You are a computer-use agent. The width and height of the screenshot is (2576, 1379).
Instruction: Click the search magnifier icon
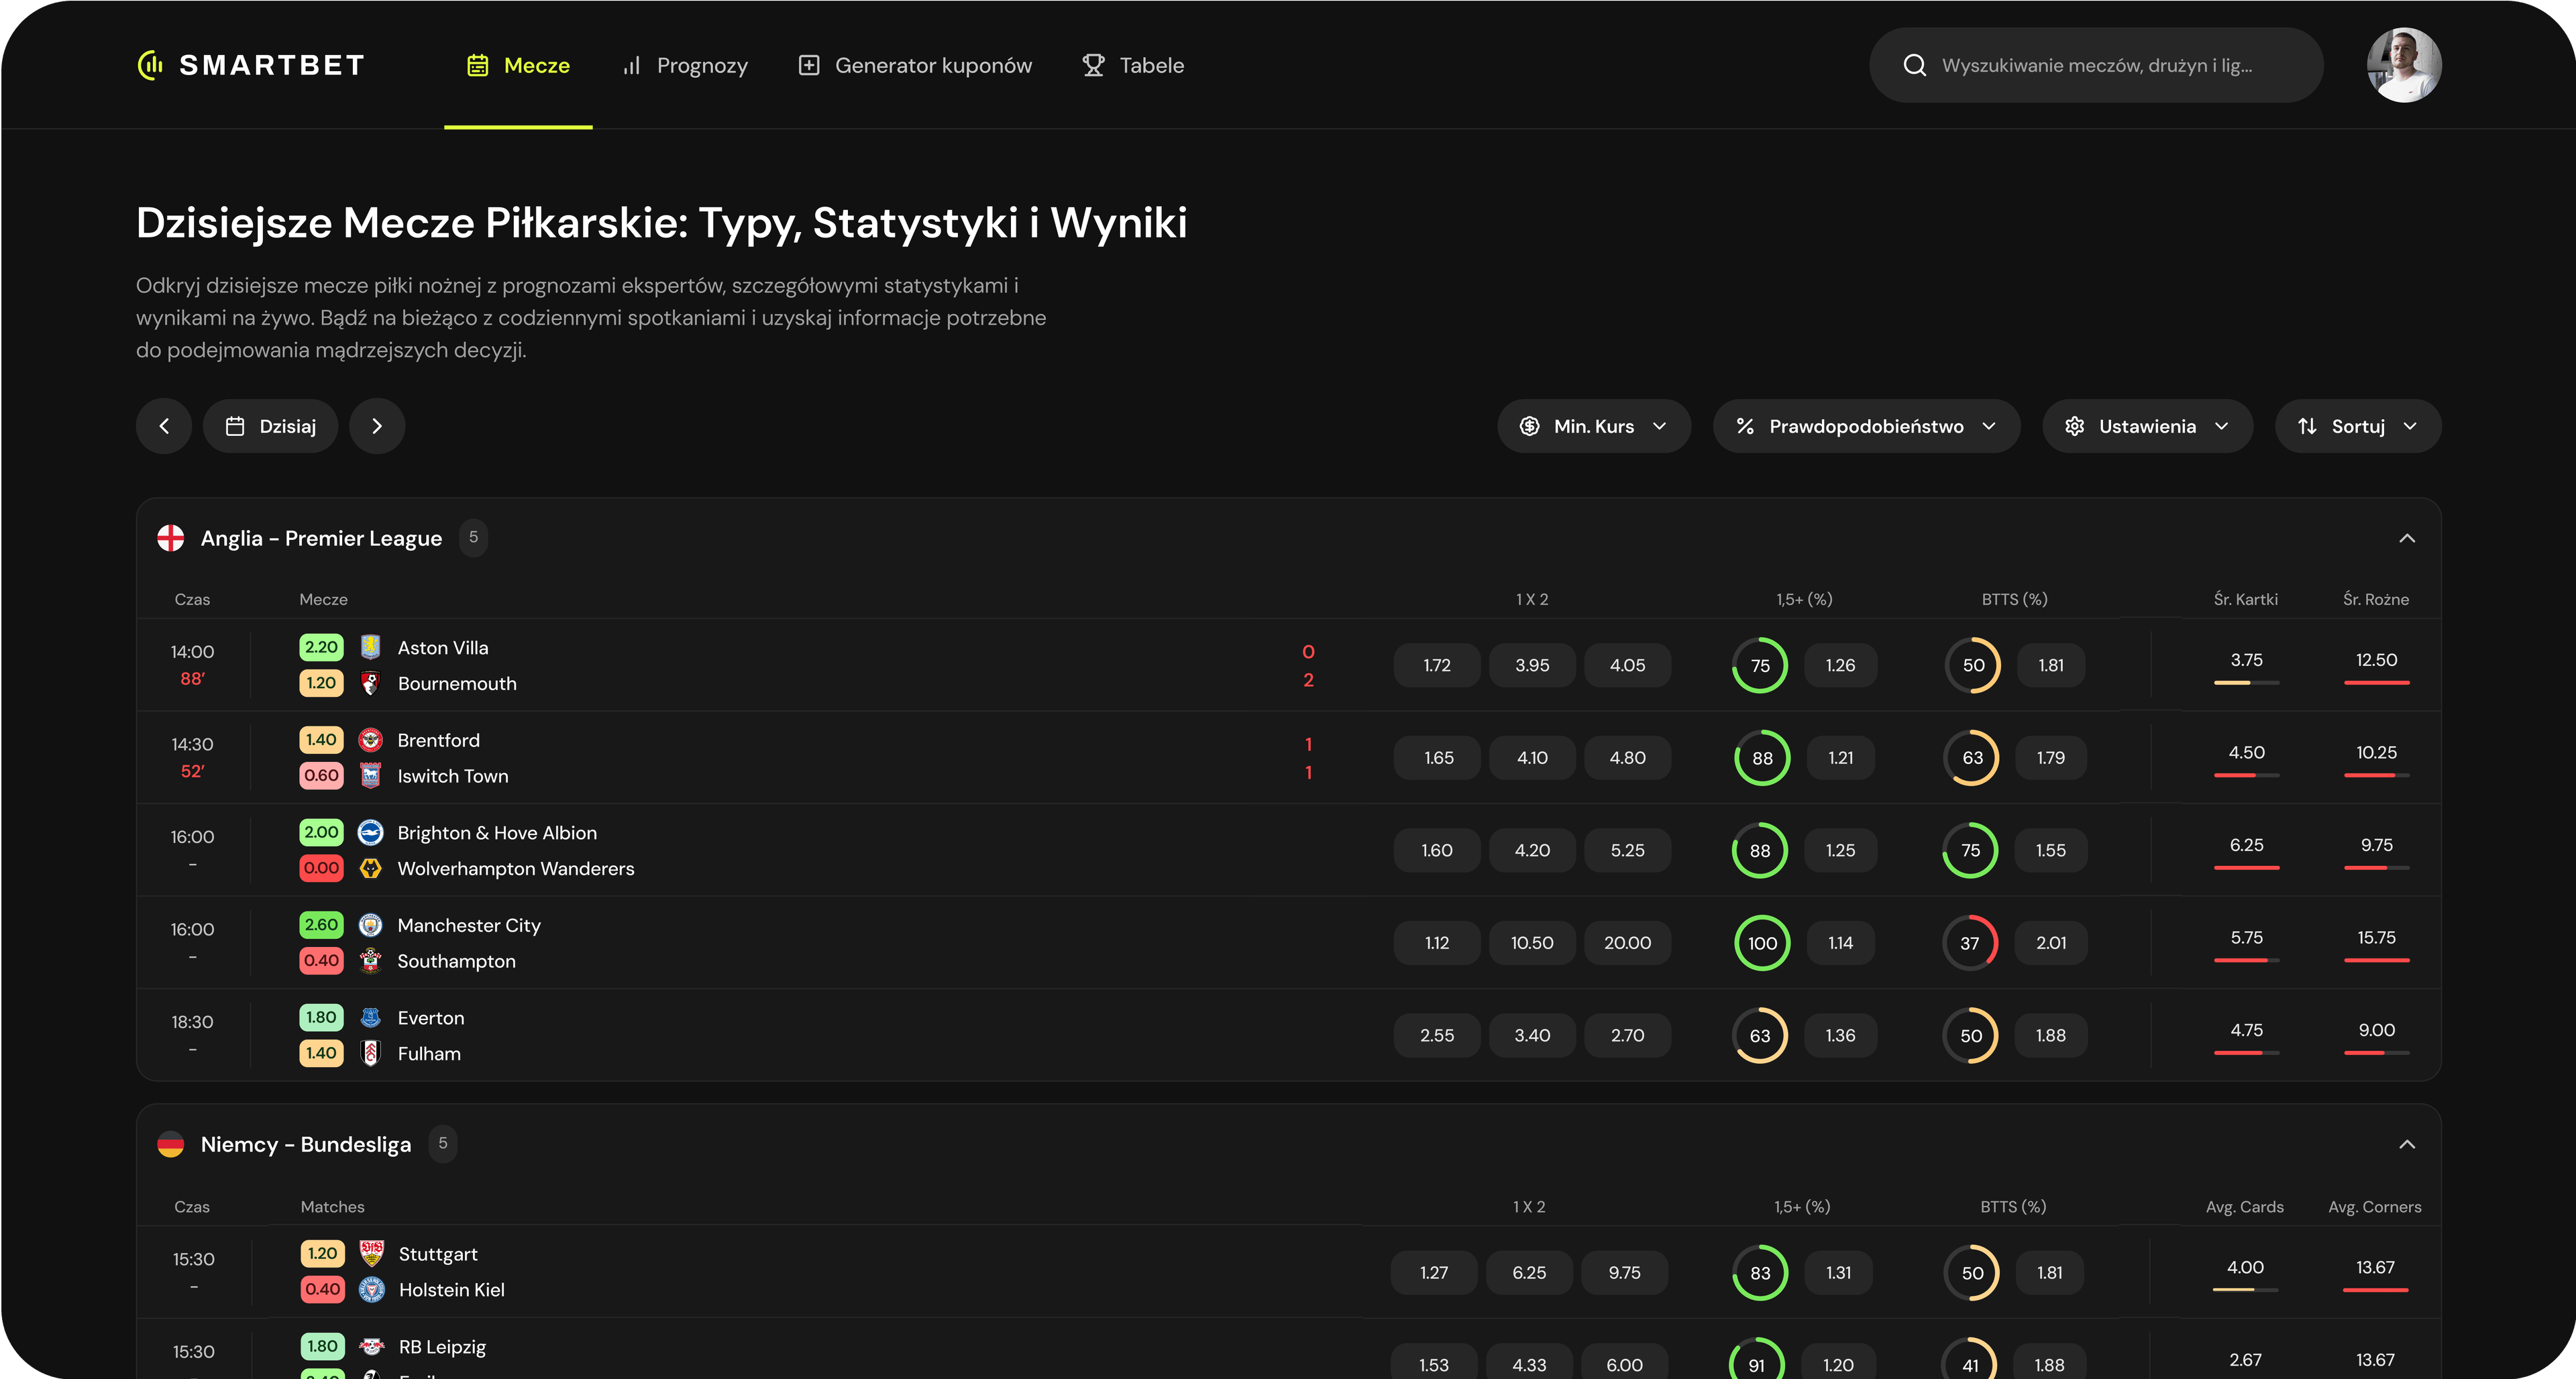1914,65
